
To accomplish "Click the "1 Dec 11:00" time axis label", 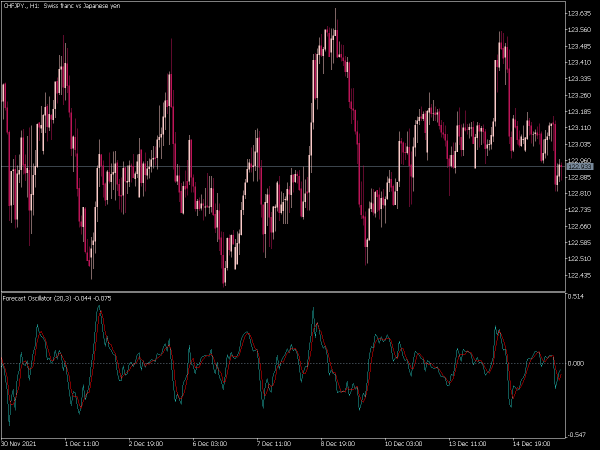I will [82, 444].
